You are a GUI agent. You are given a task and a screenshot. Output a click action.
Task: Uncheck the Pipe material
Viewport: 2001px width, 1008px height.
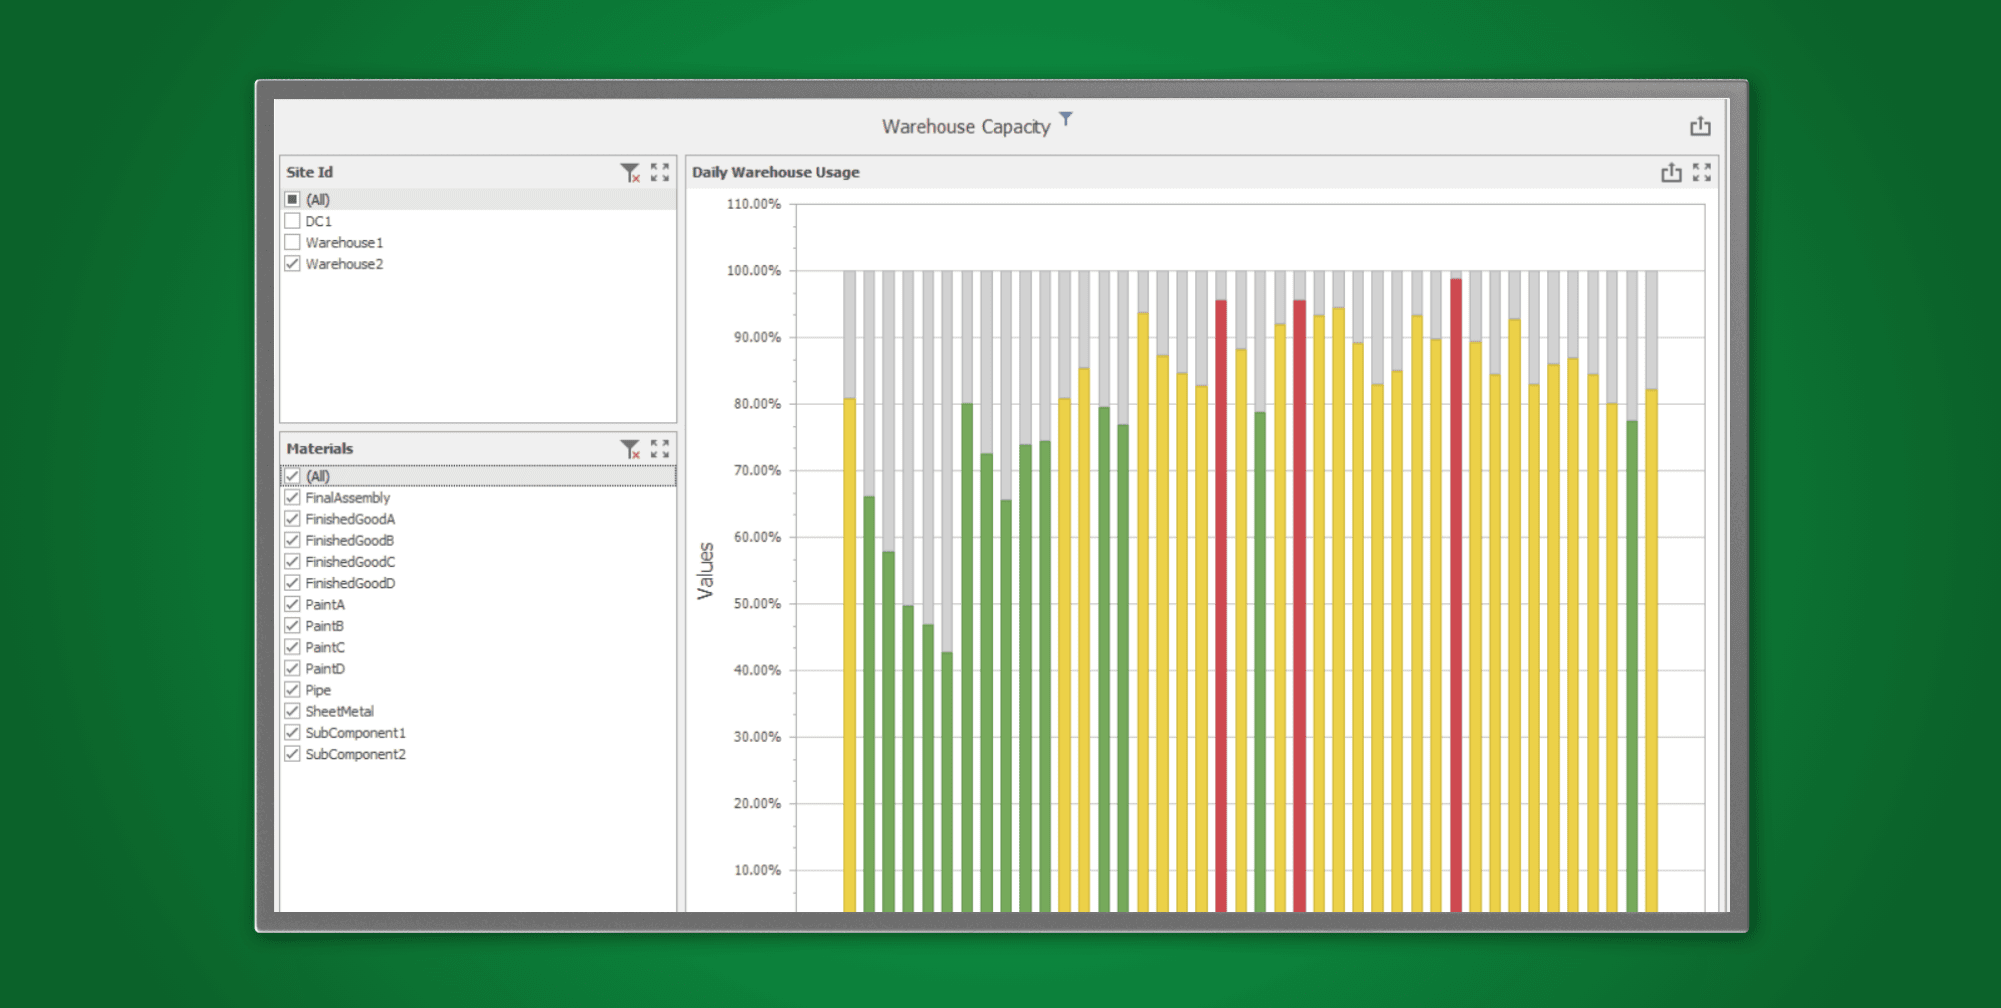(292, 690)
